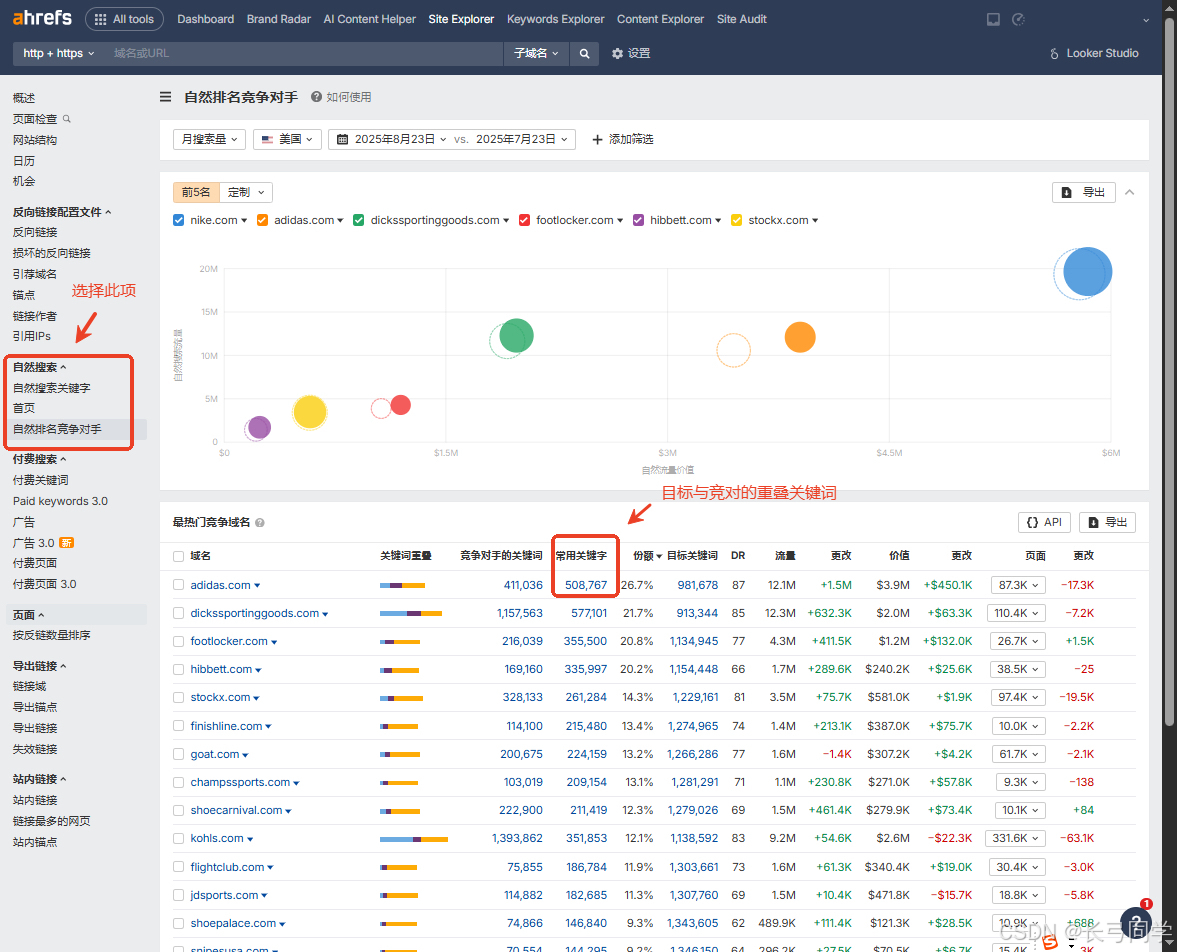The height and width of the screenshot is (952, 1177).
Task: Open the 定制 dropdown
Action: (x=246, y=192)
